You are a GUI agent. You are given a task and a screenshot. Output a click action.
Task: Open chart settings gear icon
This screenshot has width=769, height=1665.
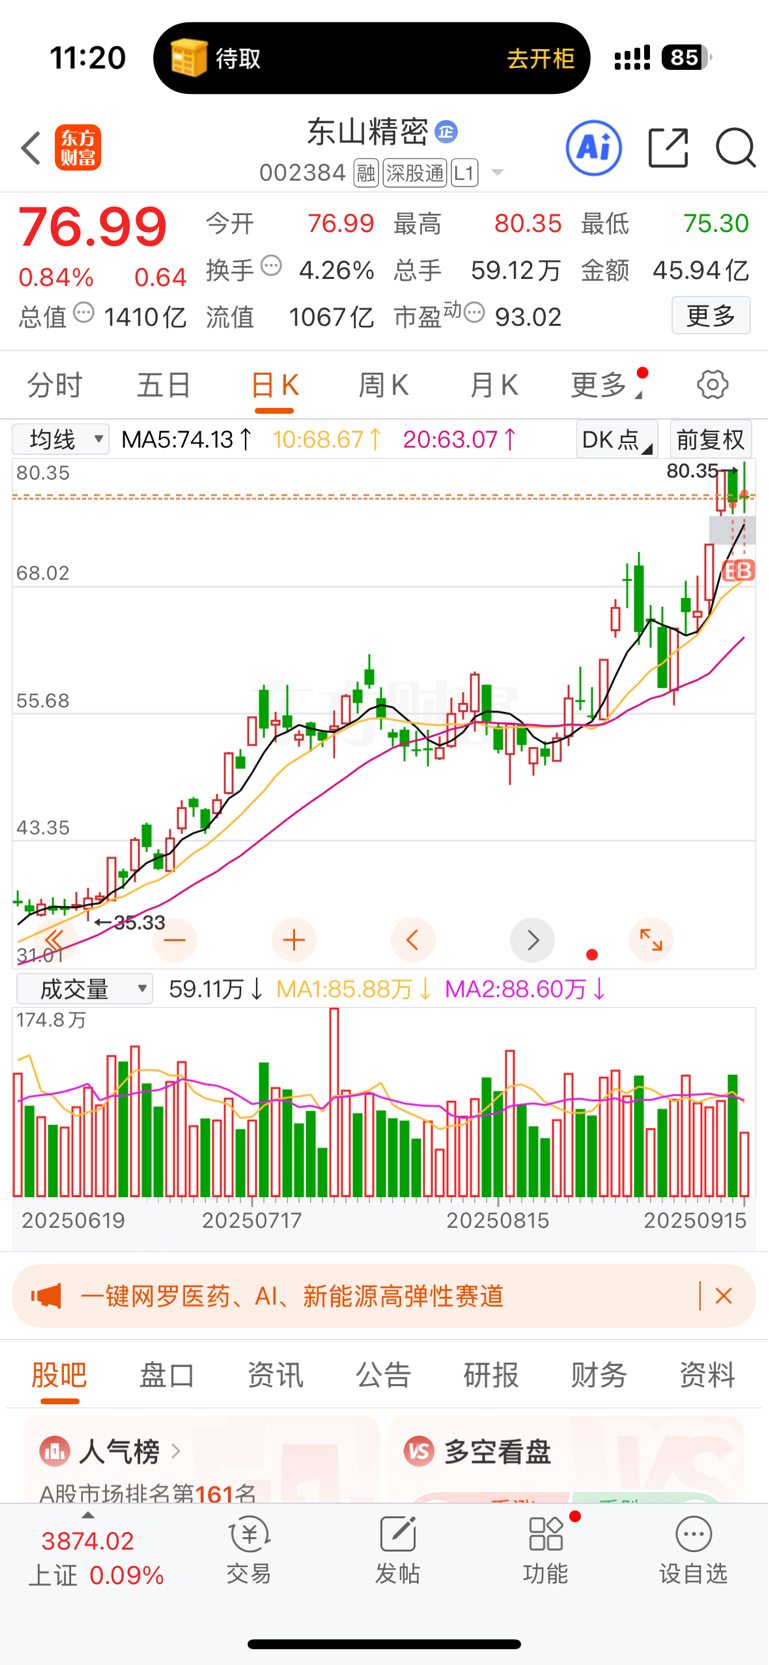[x=712, y=385]
